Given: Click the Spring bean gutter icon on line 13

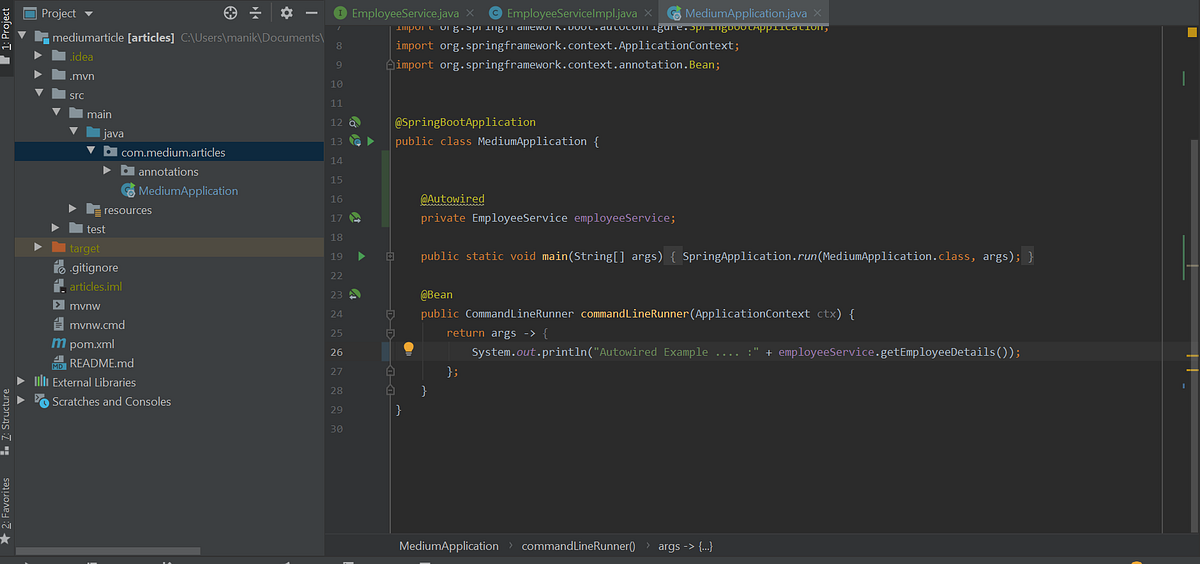Looking at the screenshot, I should pyautogui.click(x=354, y=141).
